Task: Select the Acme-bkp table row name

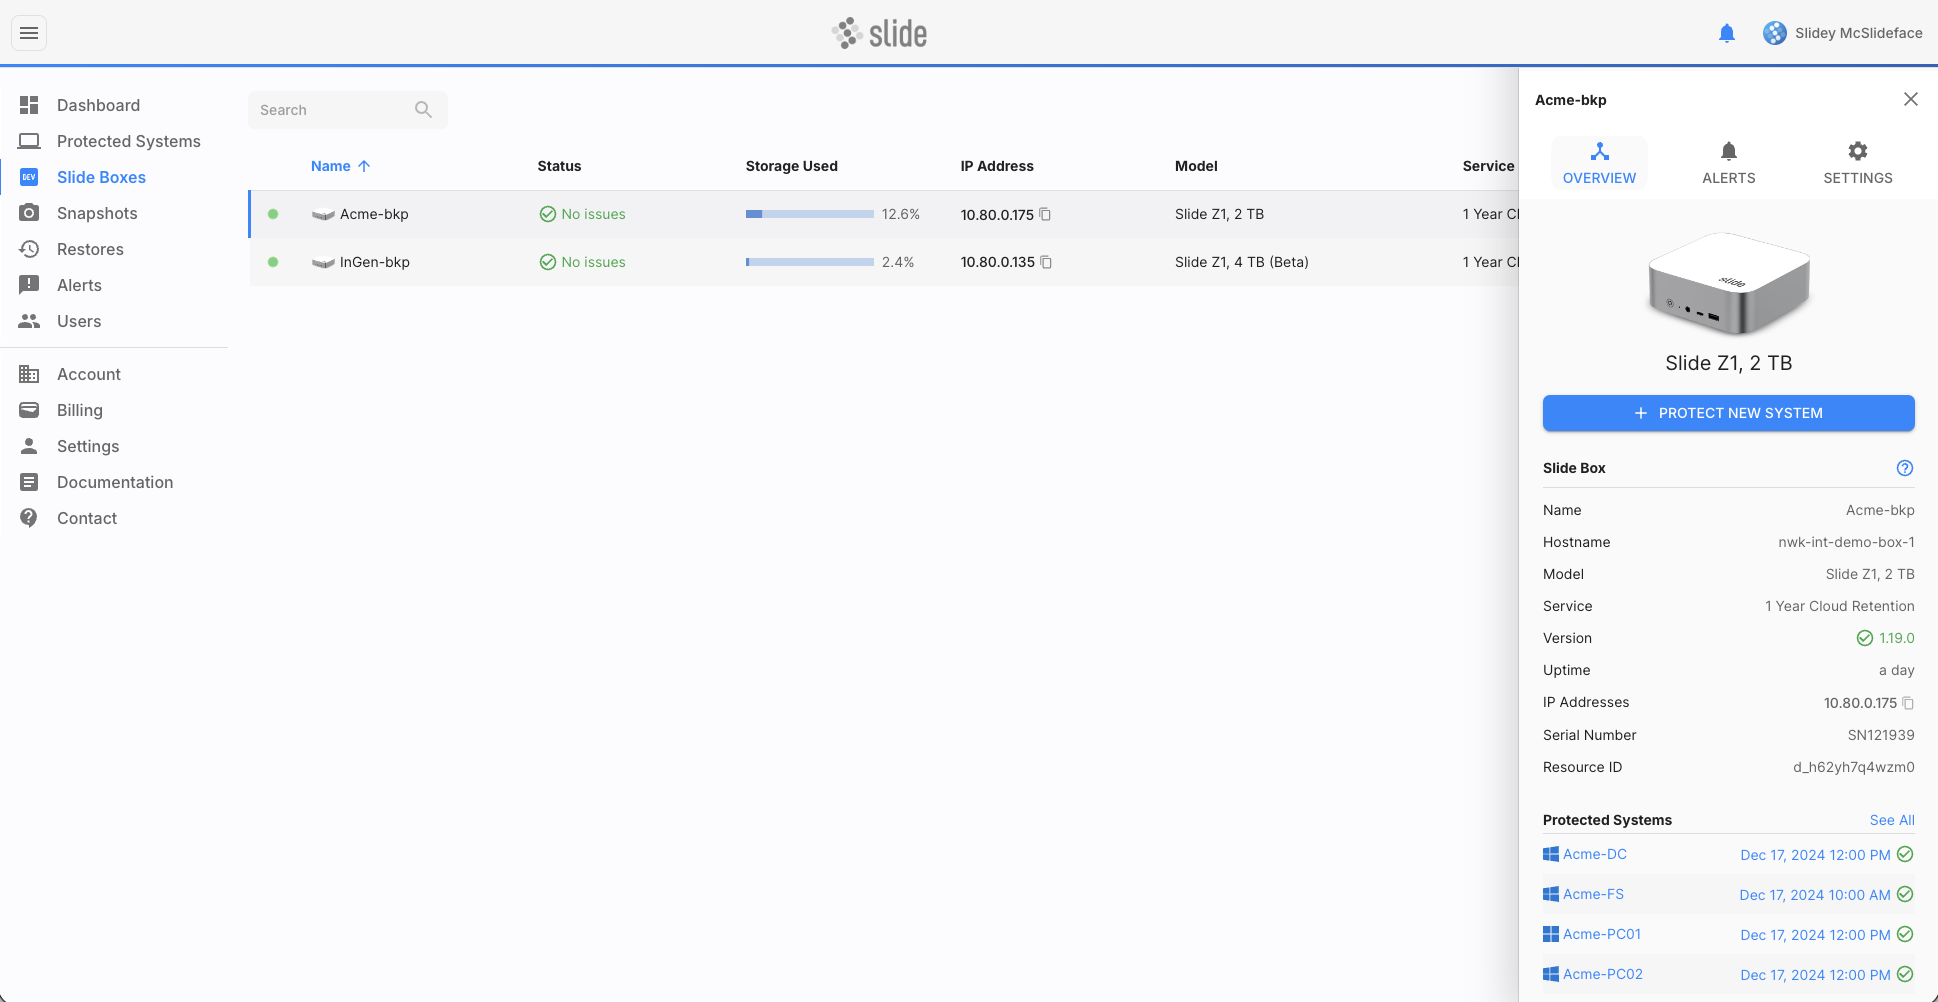Action: coord(374,214)
